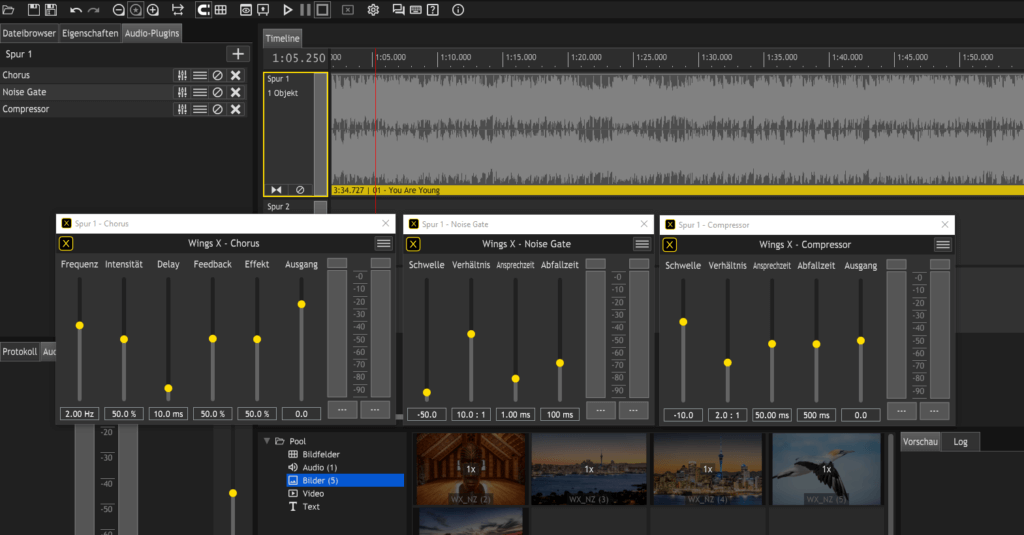Bypass the Chorus plugin
The width and height of the screenshot is (1024, 535).
point(217,75)
